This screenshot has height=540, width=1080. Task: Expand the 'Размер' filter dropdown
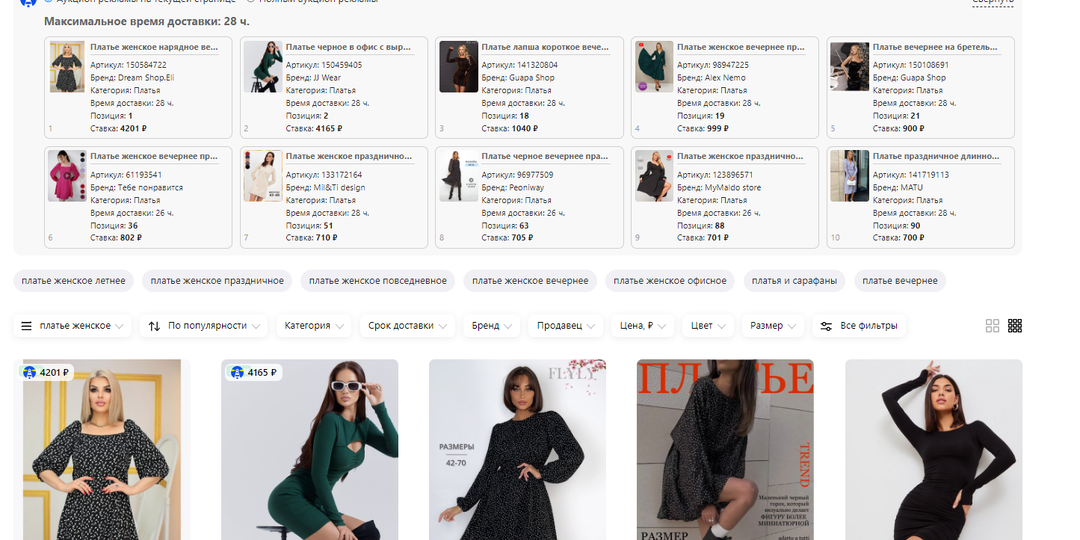coord(773,326)
